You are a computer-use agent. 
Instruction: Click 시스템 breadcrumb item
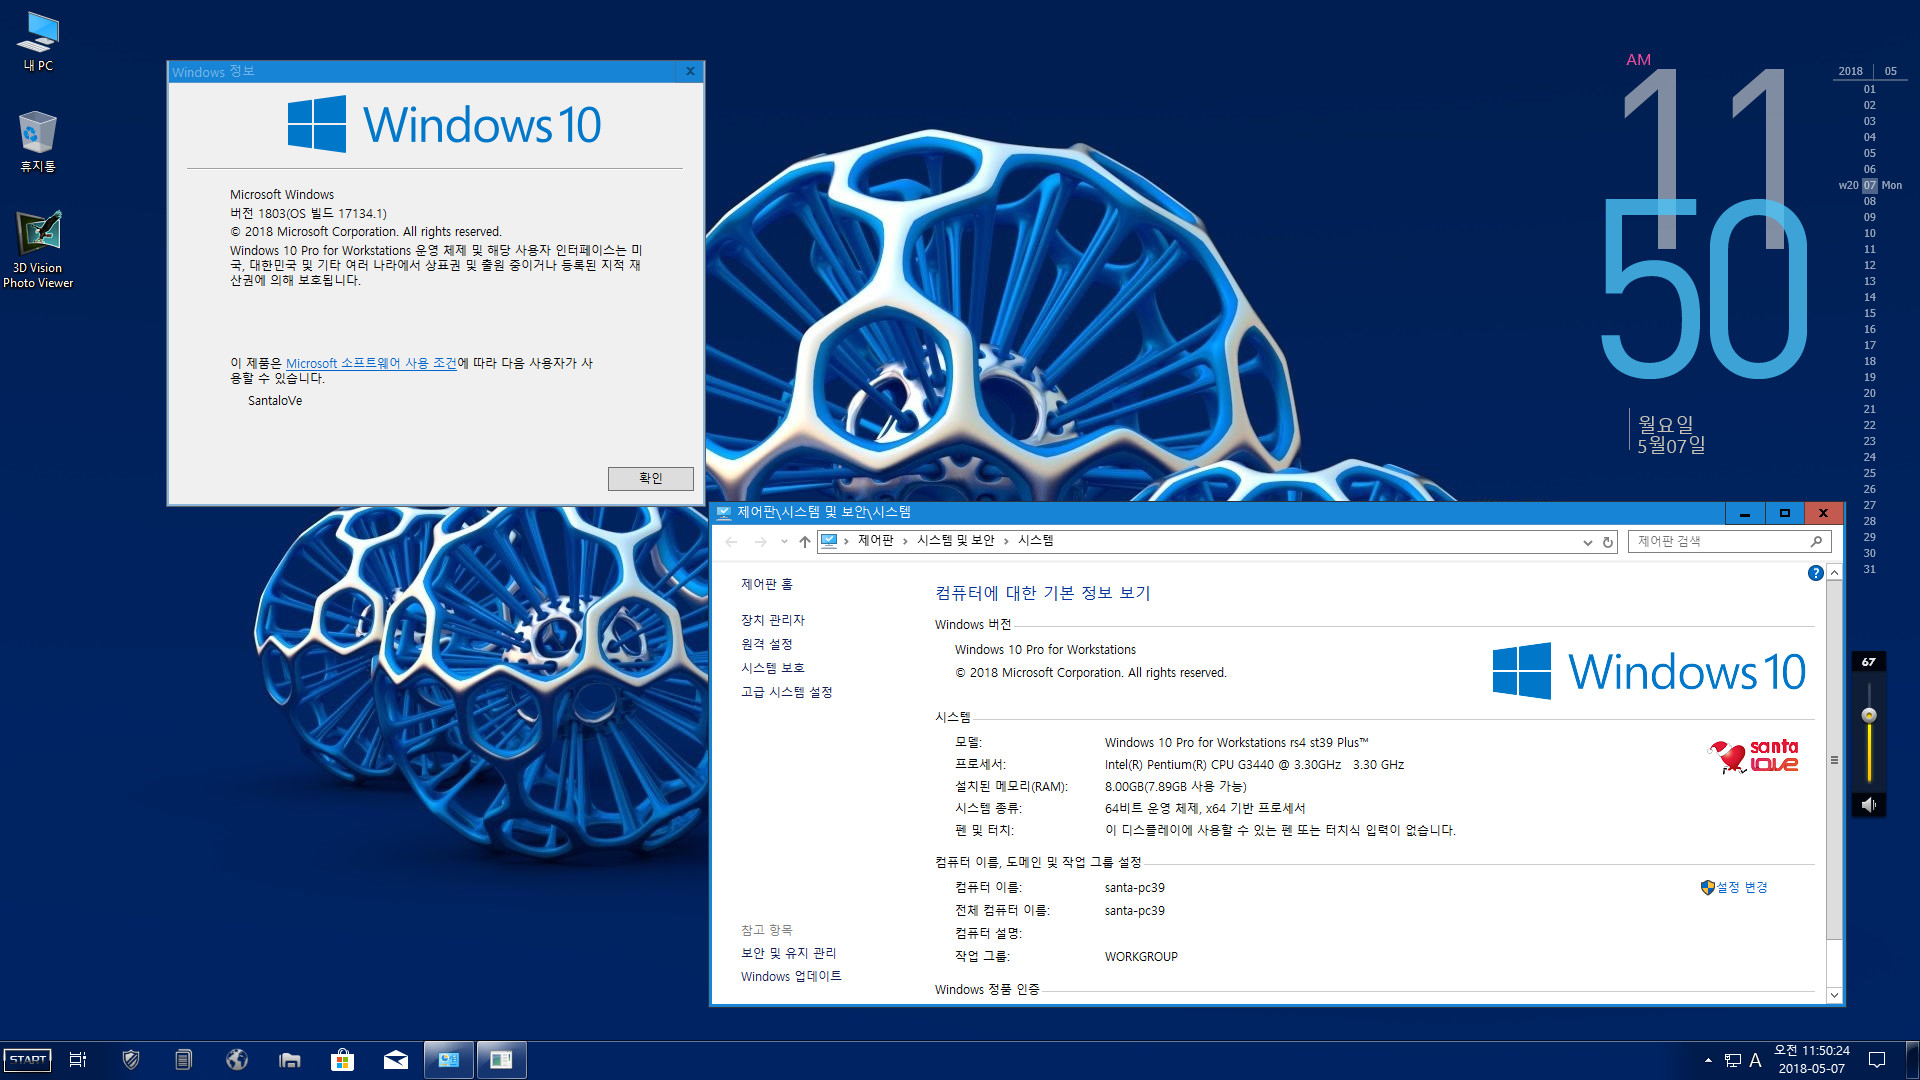[1035, 541]
